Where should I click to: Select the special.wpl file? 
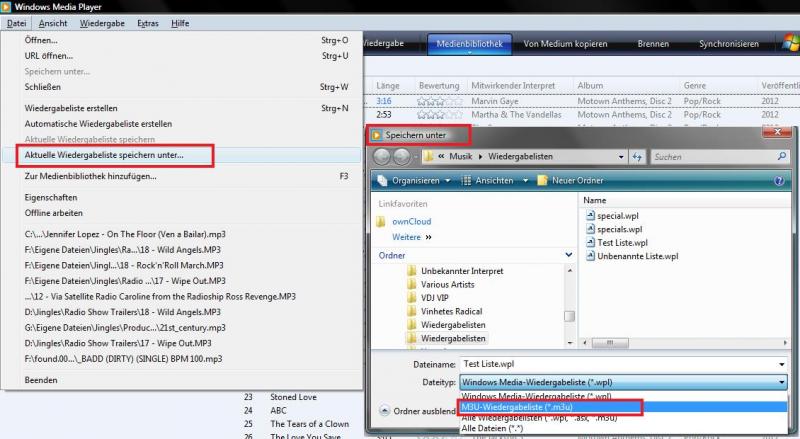click(612, 215)
